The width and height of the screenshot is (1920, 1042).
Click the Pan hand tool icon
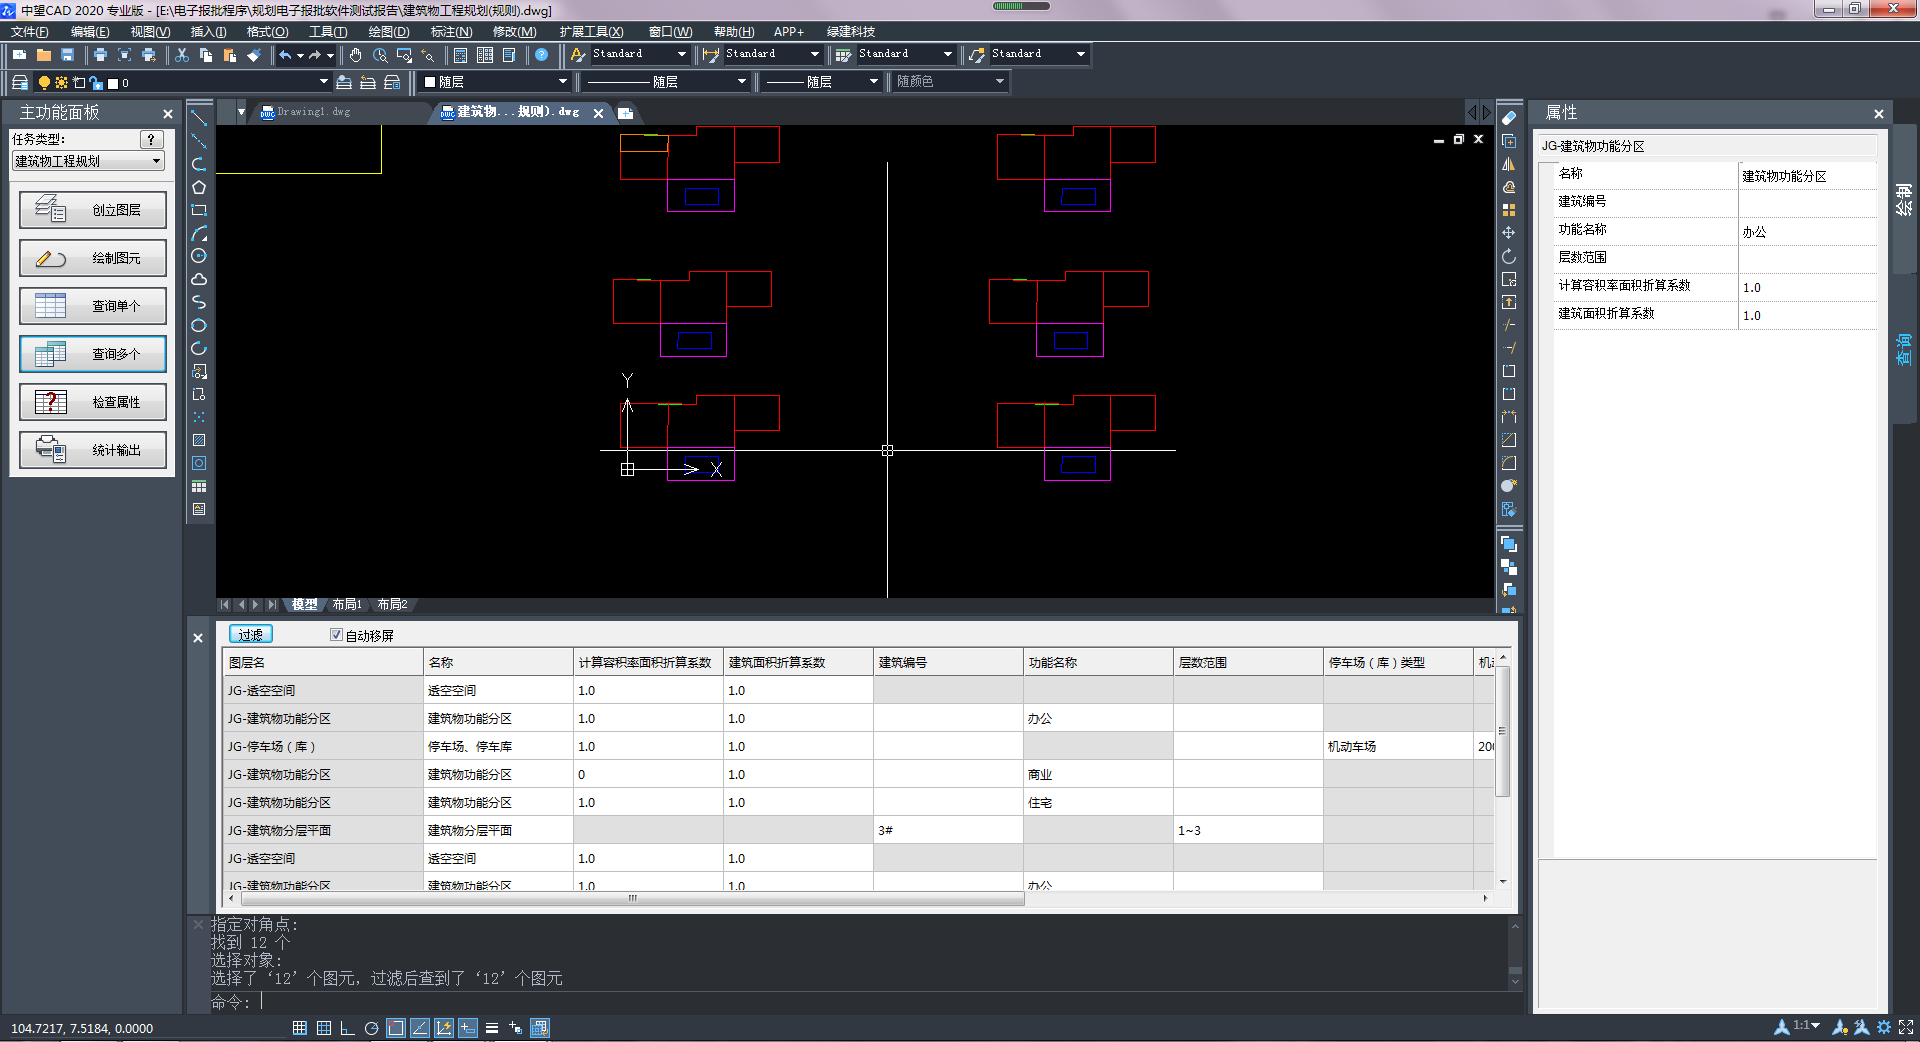pos(355,55)
